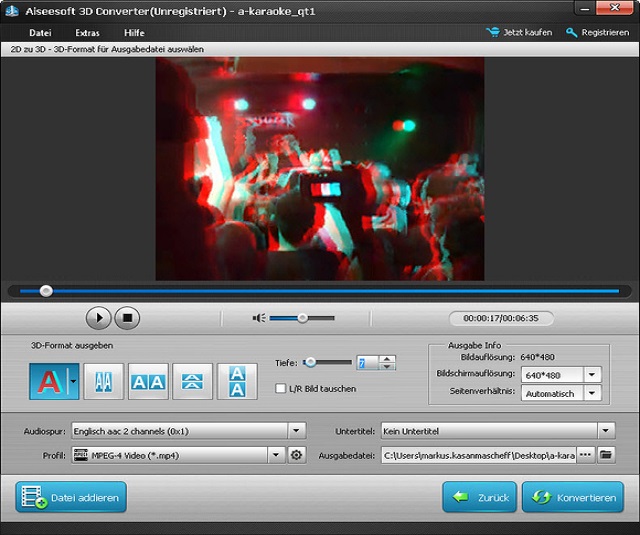Choose top-and-bottom half-height 3D format
This screenshot has height=535, width=640.
[x=193, y=381]
